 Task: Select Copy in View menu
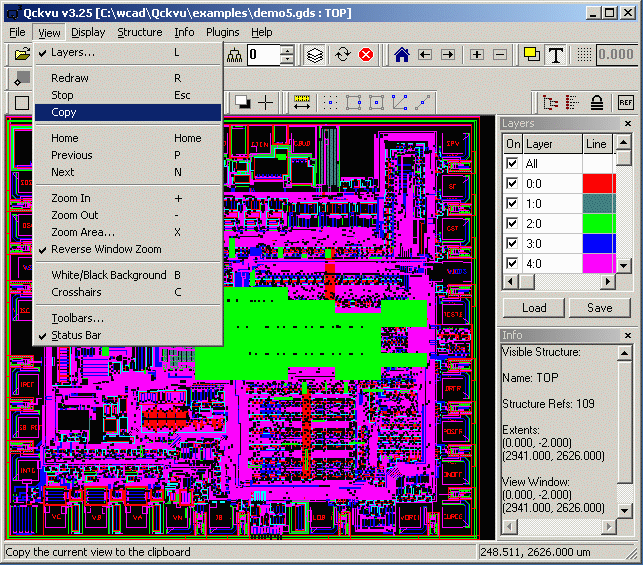click(x=128, y=112)
